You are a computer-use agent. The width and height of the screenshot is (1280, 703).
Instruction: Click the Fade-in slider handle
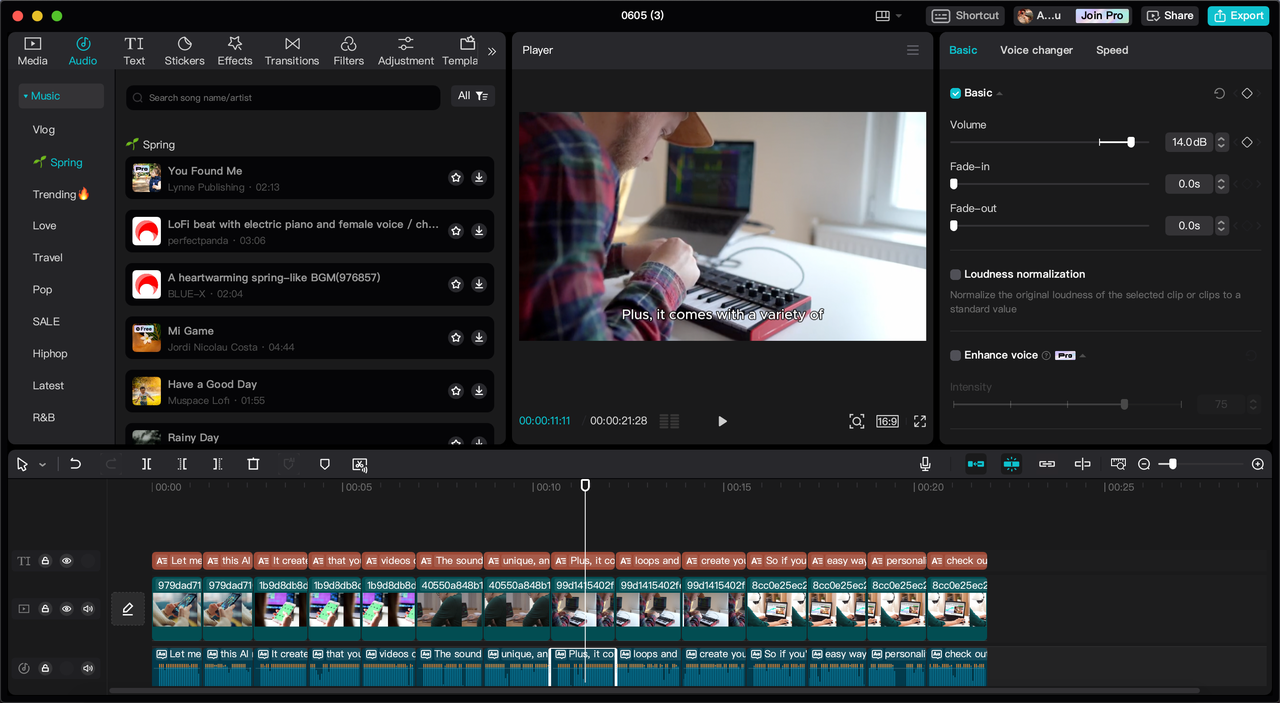tap(953, 184)
